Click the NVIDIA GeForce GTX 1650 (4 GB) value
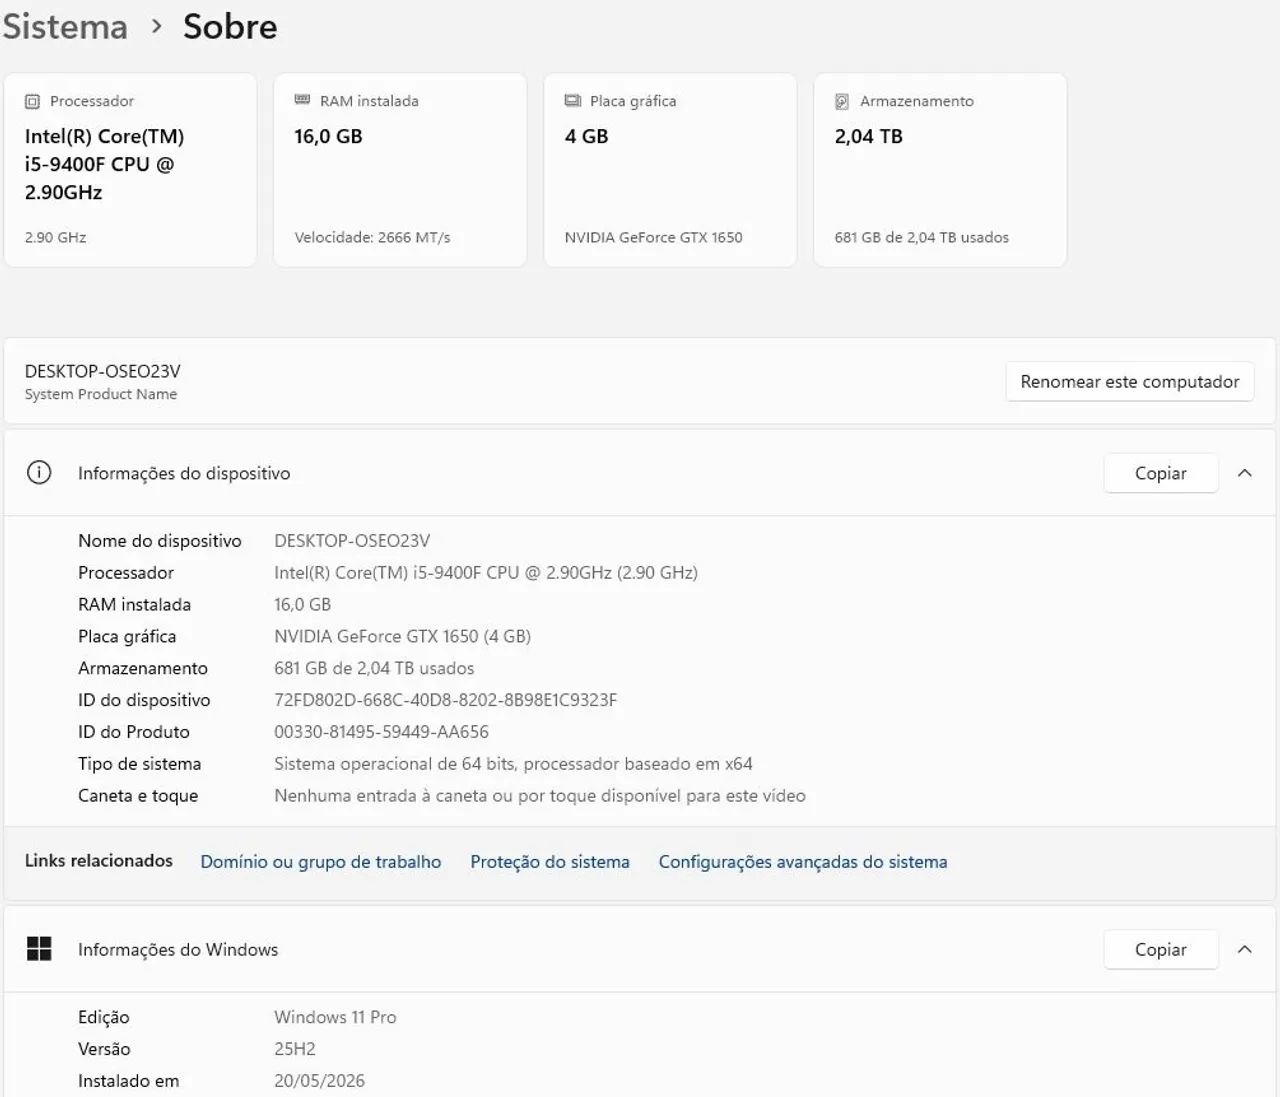 [403, 636]
